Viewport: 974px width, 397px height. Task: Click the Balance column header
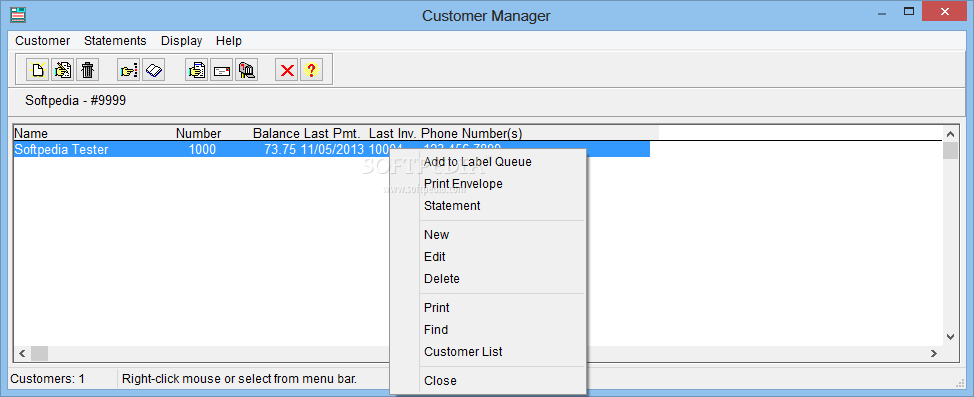click(276, 134)
